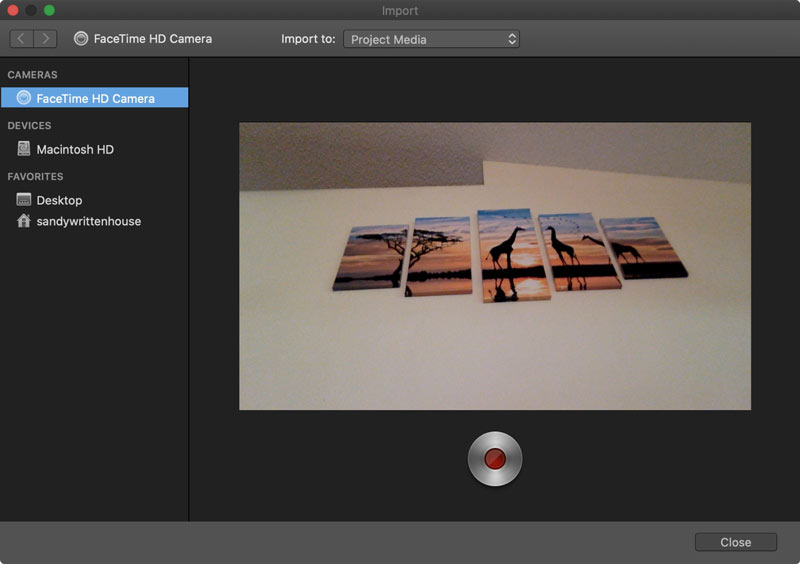Click the green window zoom button

(x=49, y=10)
